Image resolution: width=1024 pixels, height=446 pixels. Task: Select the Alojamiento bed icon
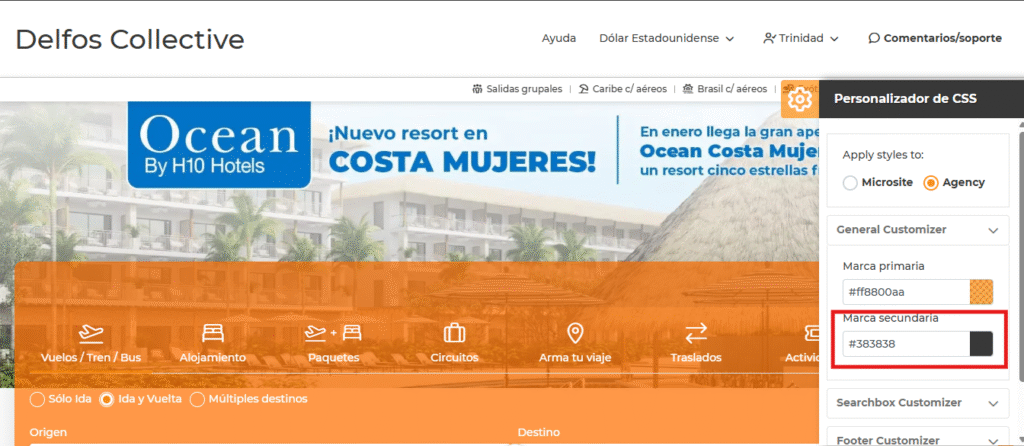coord(213,332)
